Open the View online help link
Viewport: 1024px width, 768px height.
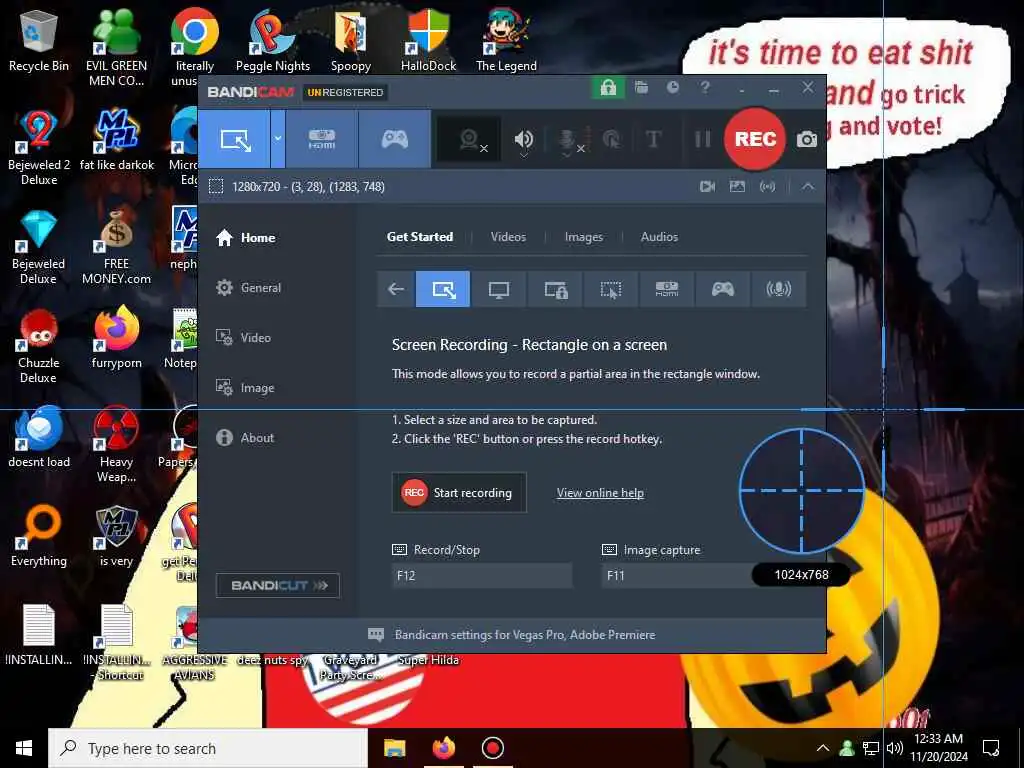pyautogui.click(x=600, y=493)
